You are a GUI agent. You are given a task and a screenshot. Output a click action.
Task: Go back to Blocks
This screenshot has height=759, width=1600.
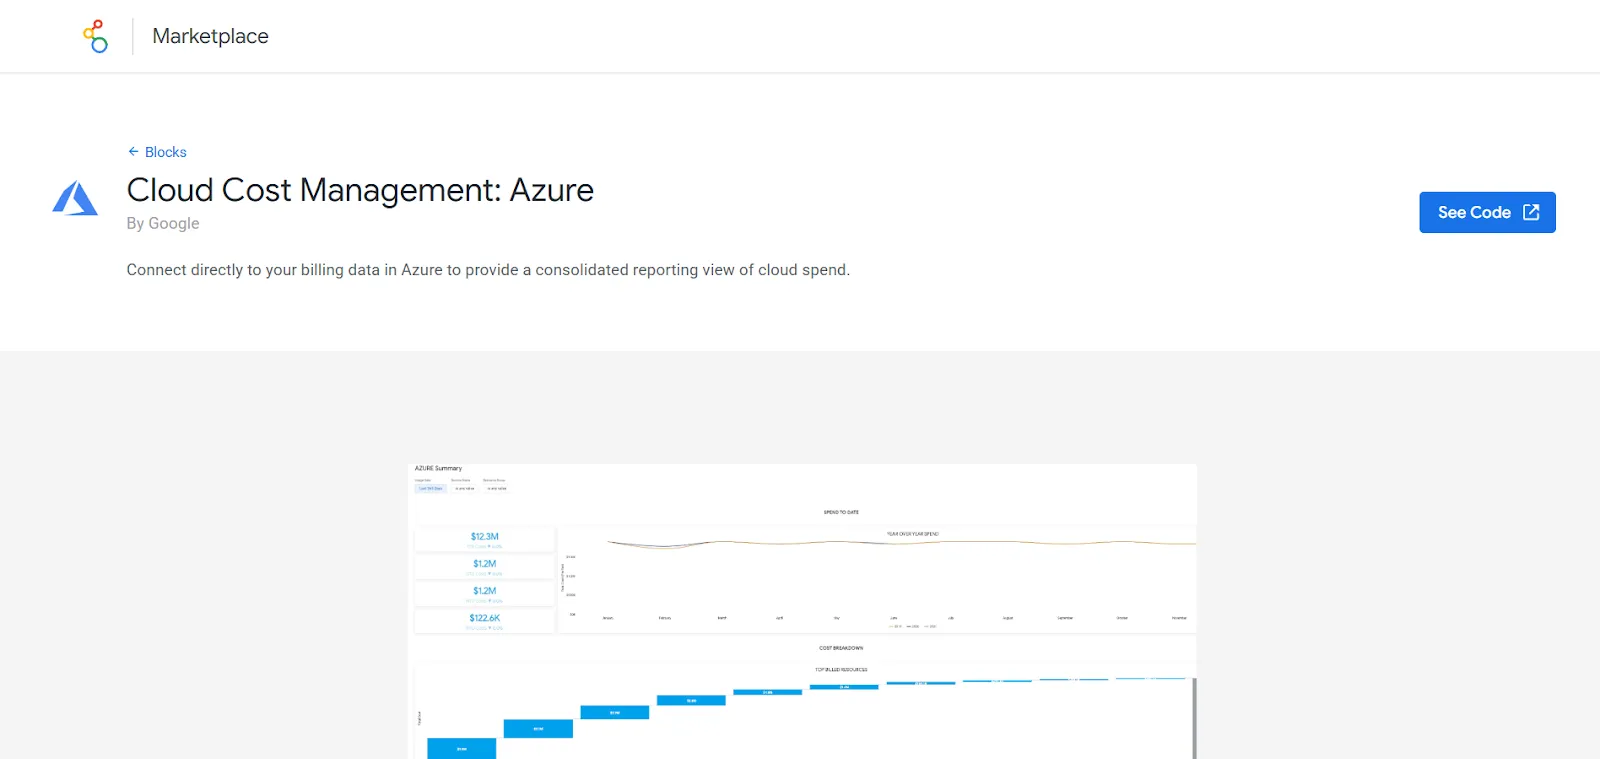(x=157, y=152)
